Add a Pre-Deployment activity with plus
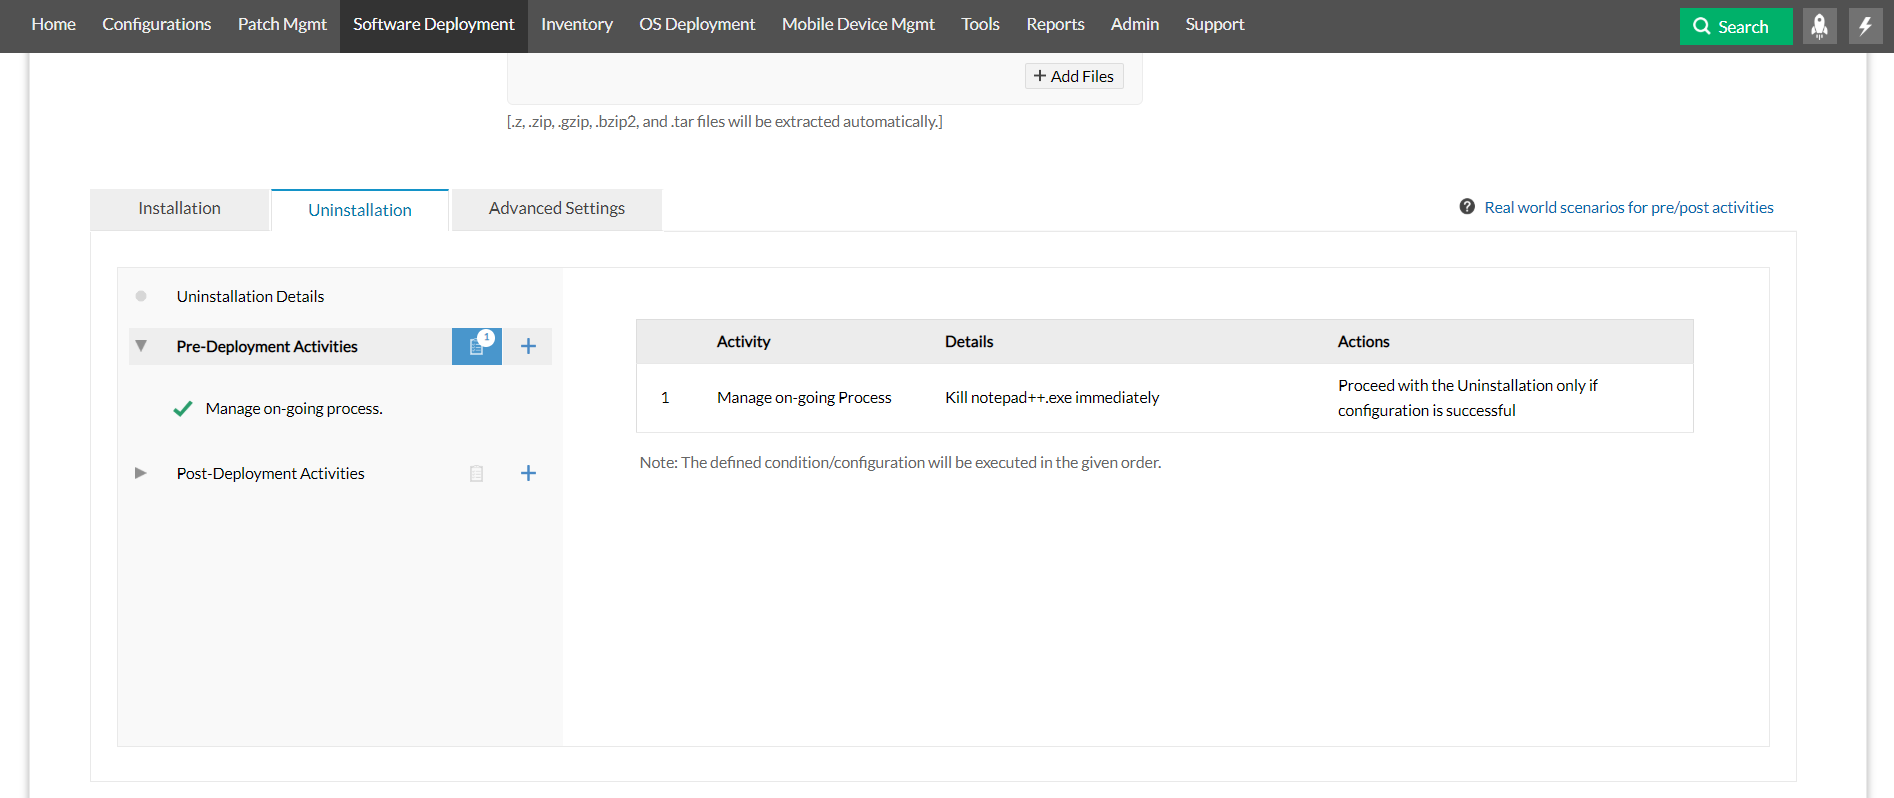The width and height of the screenshot is (1894, 798). (x=528, y=346)
